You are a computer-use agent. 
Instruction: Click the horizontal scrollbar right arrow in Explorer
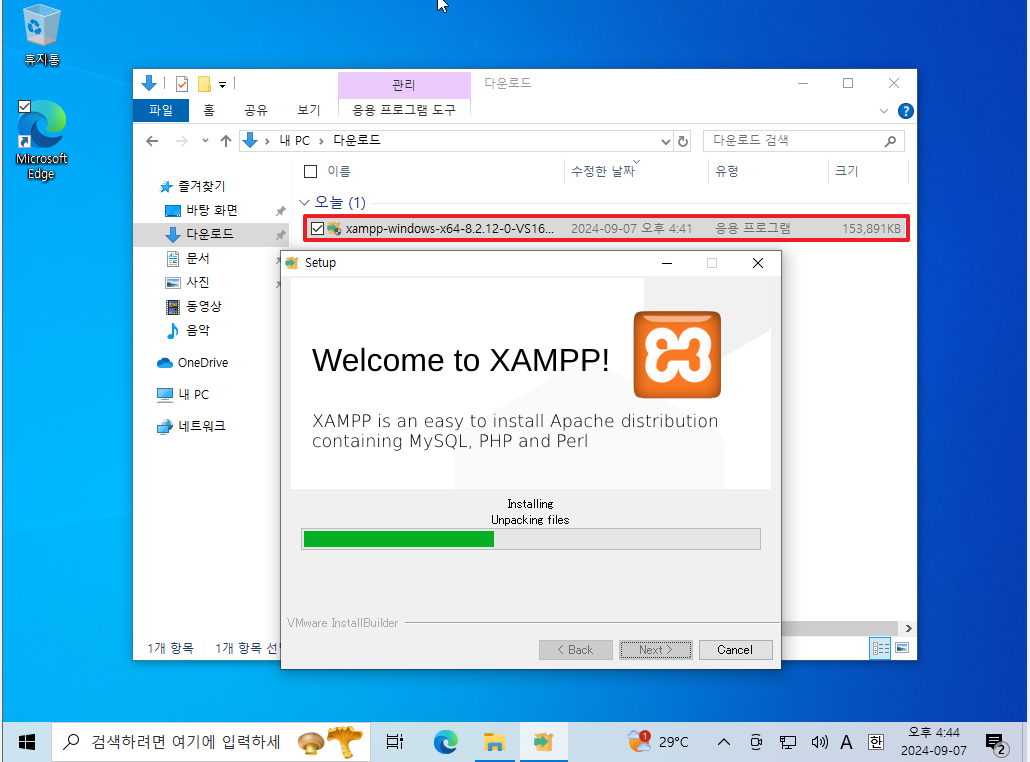point(908,628)
